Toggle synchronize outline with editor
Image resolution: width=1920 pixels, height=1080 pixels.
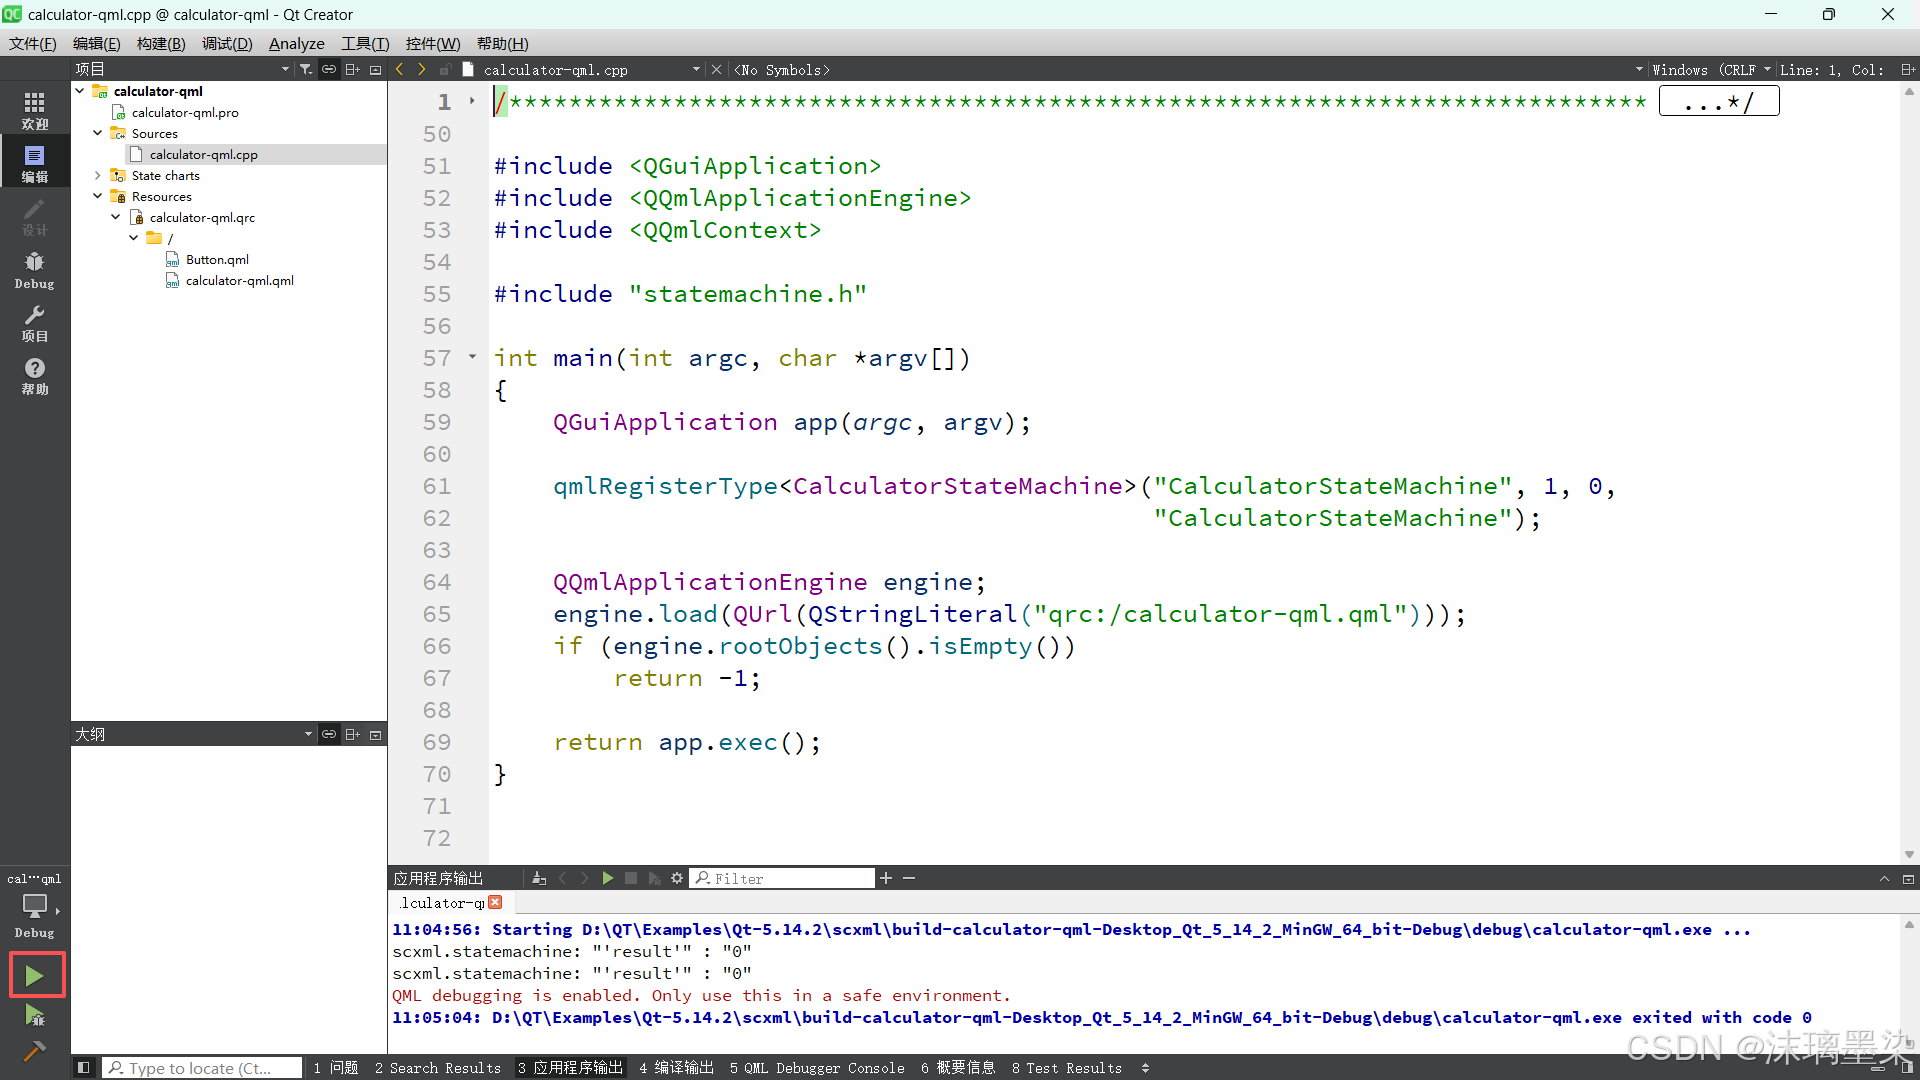coord(329,734)
